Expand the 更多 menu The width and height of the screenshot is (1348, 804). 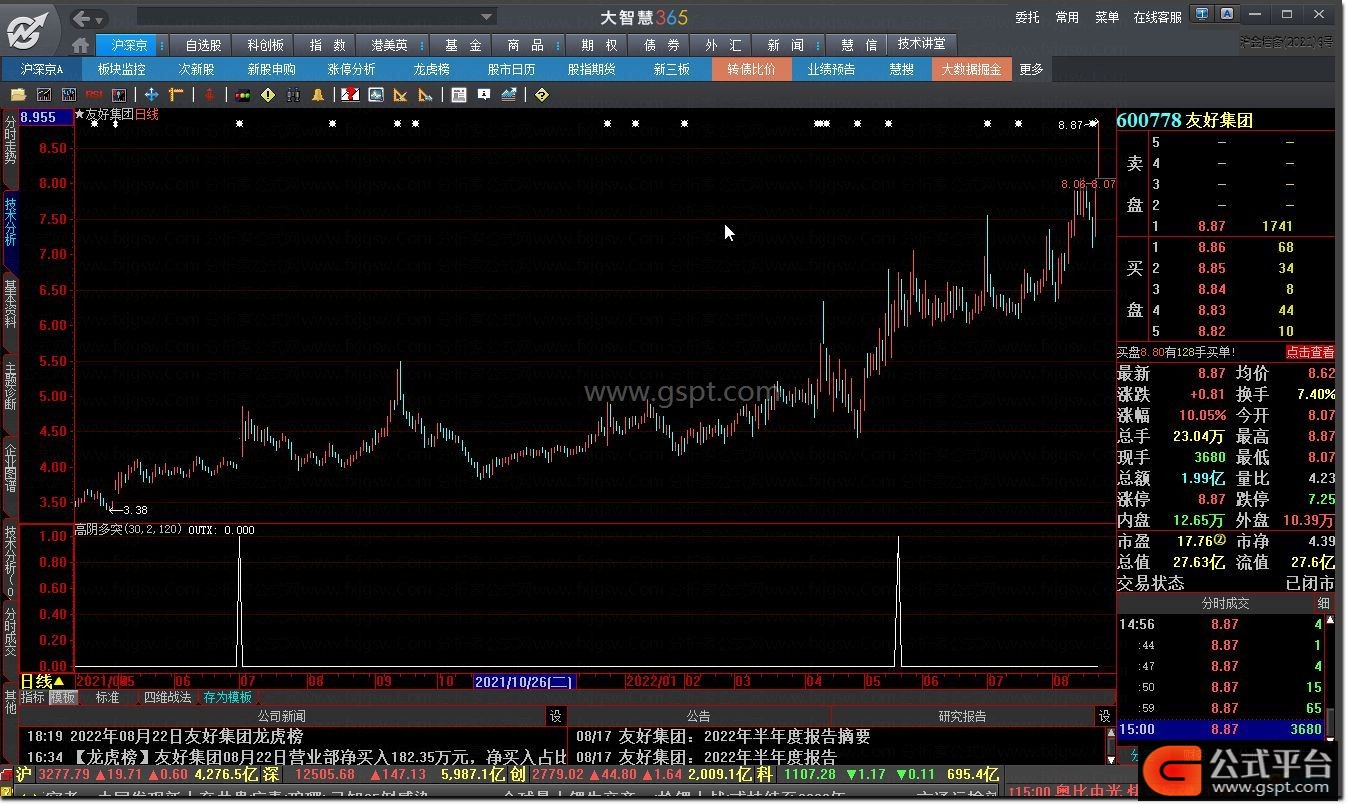pyautogui.click(x=1031, y=69)
